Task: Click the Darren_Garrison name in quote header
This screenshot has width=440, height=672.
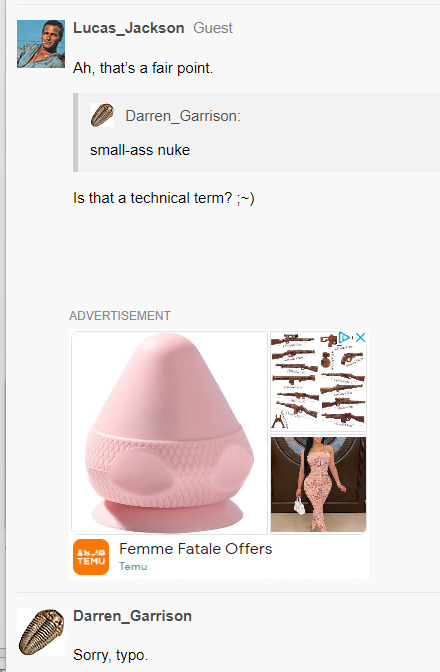Action: point(183,116)
